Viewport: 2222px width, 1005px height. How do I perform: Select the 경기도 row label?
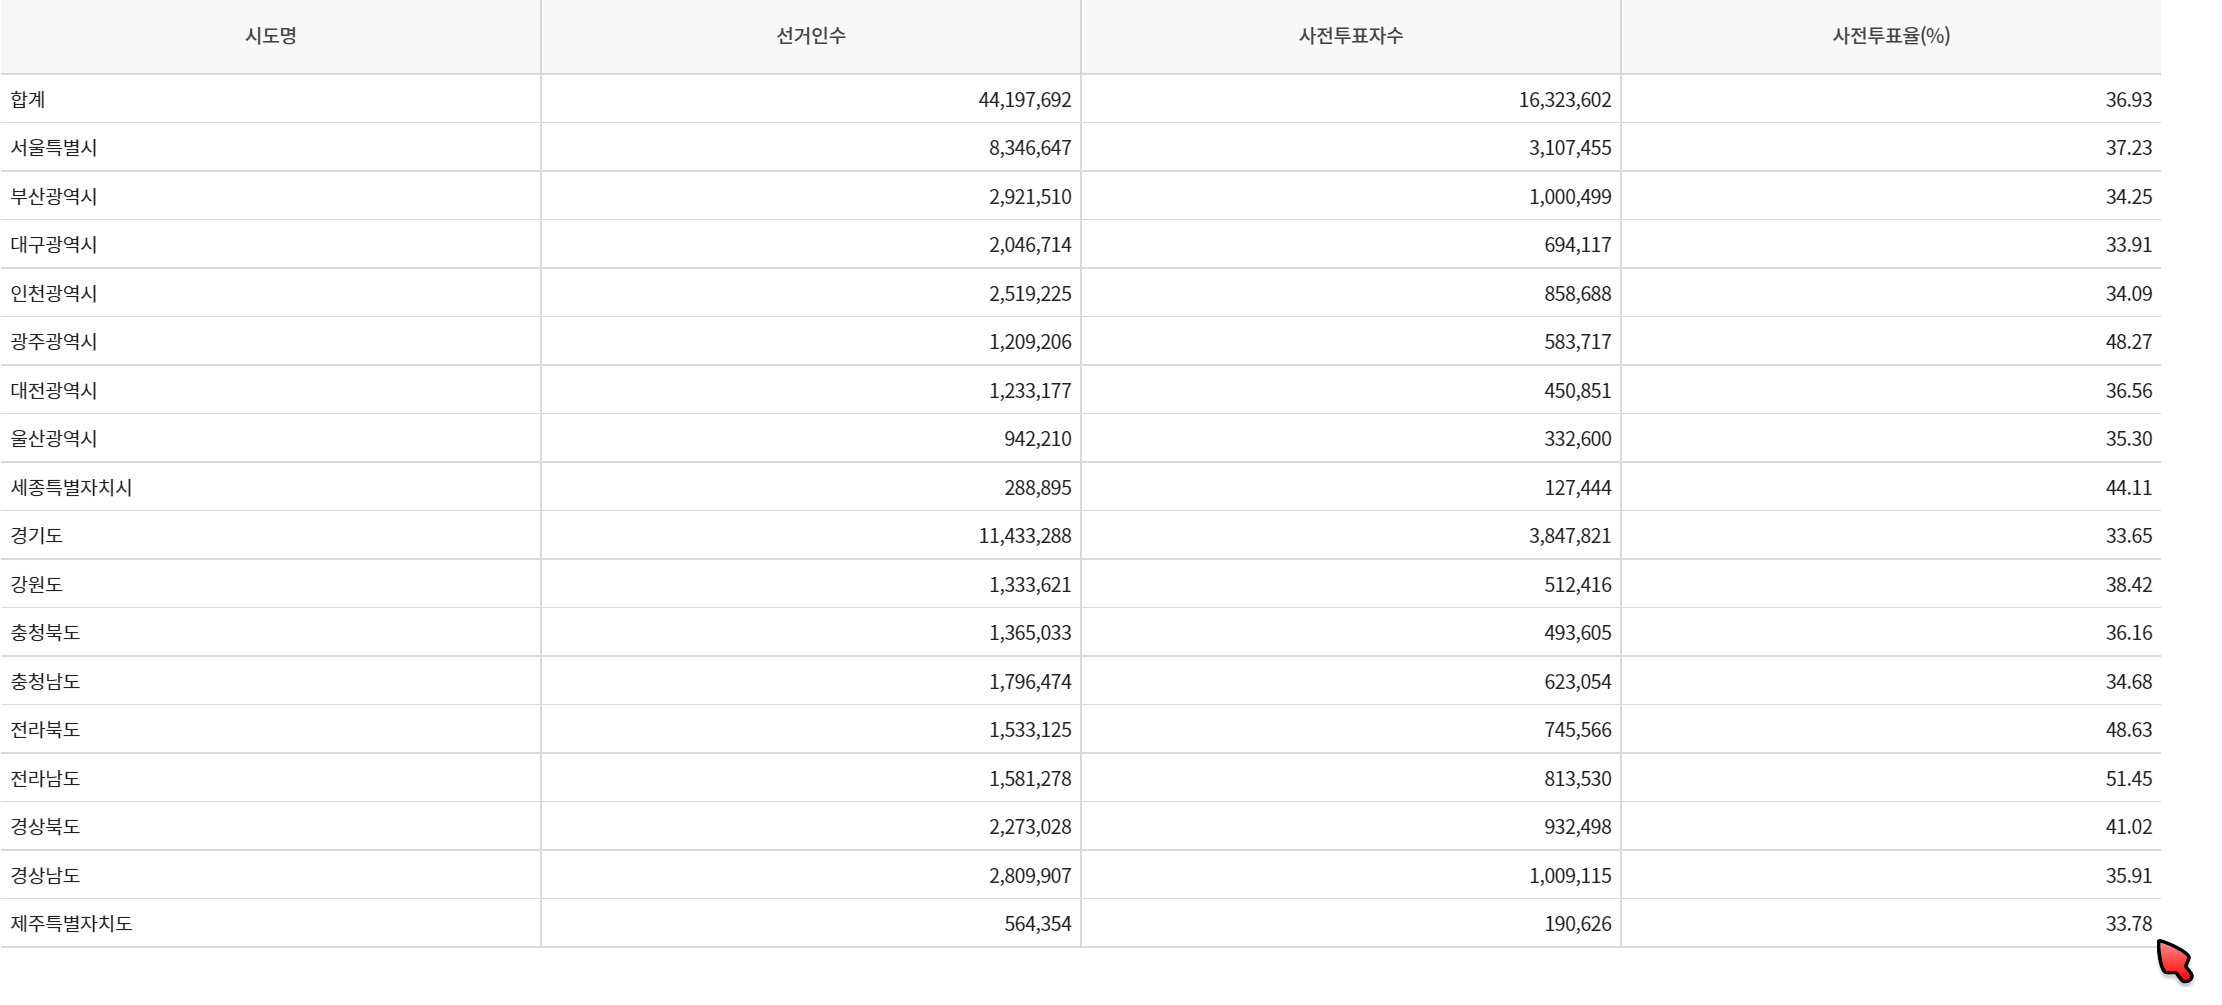point(37,536)
